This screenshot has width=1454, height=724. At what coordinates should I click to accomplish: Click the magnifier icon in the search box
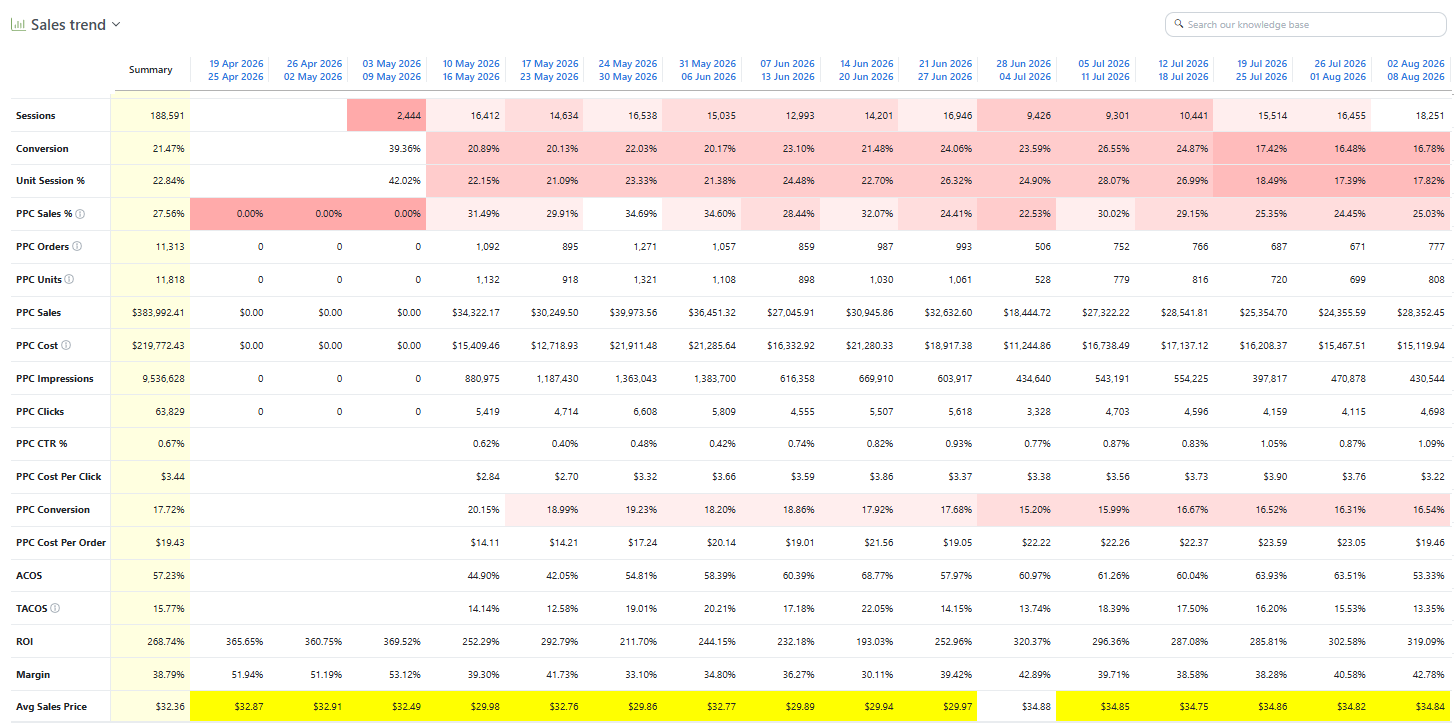[x=1180, y=24]
